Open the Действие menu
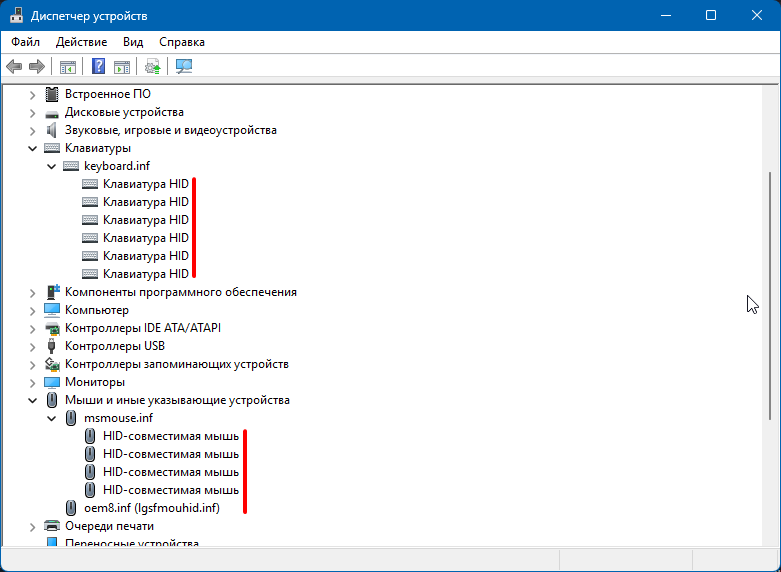 point(81,42)
